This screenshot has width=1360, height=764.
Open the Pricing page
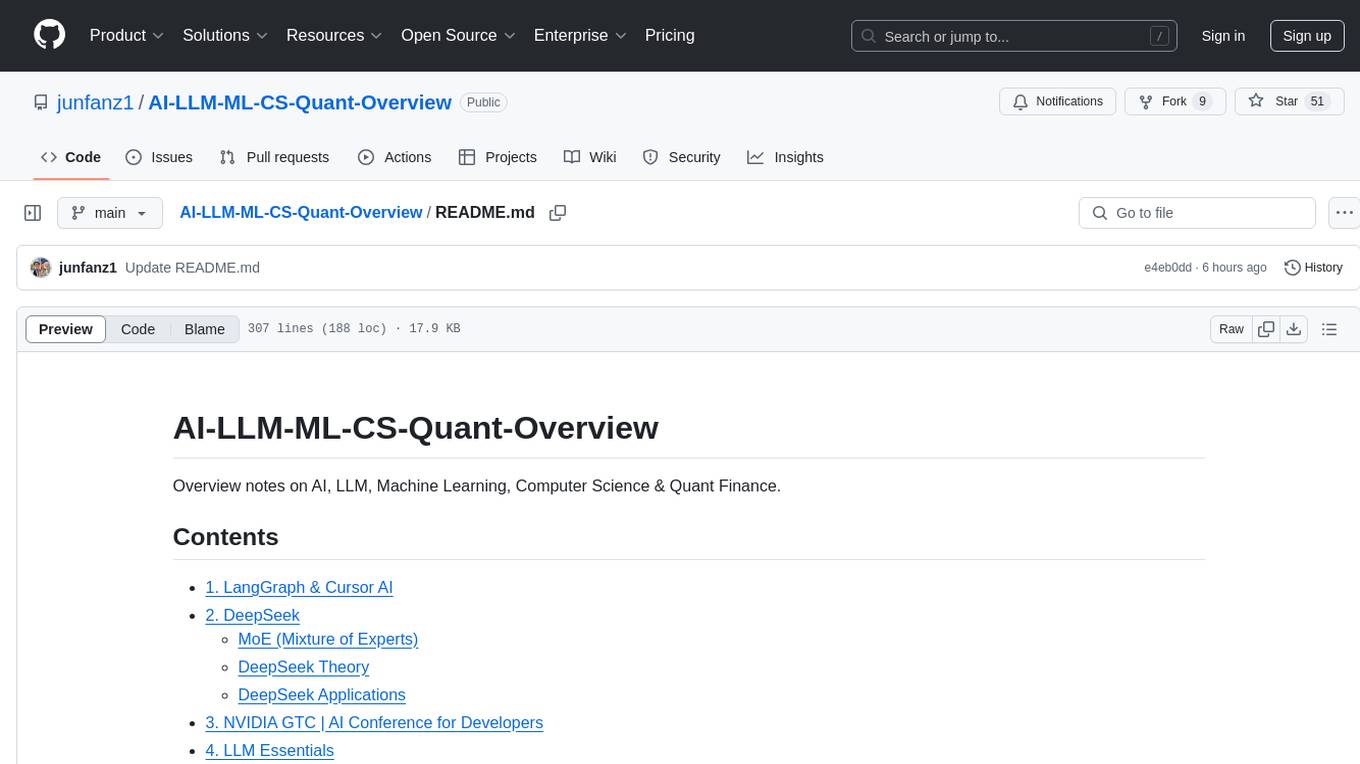[x=670, y=35]
